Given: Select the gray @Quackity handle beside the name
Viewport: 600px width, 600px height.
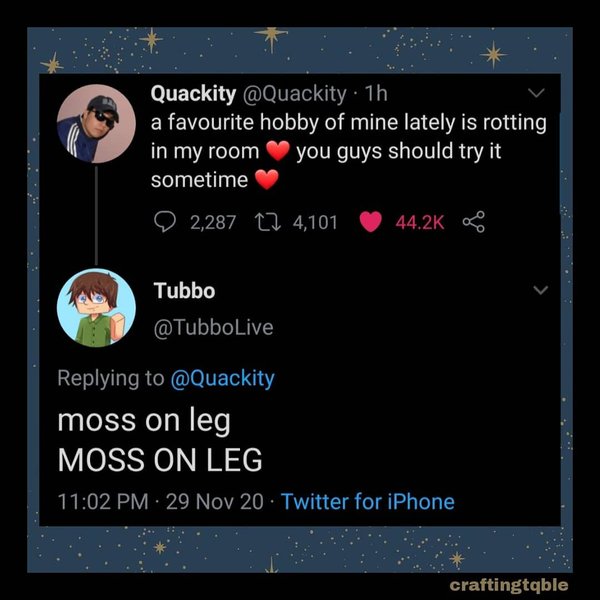Looking at the screenshot, I should point(295,94).
